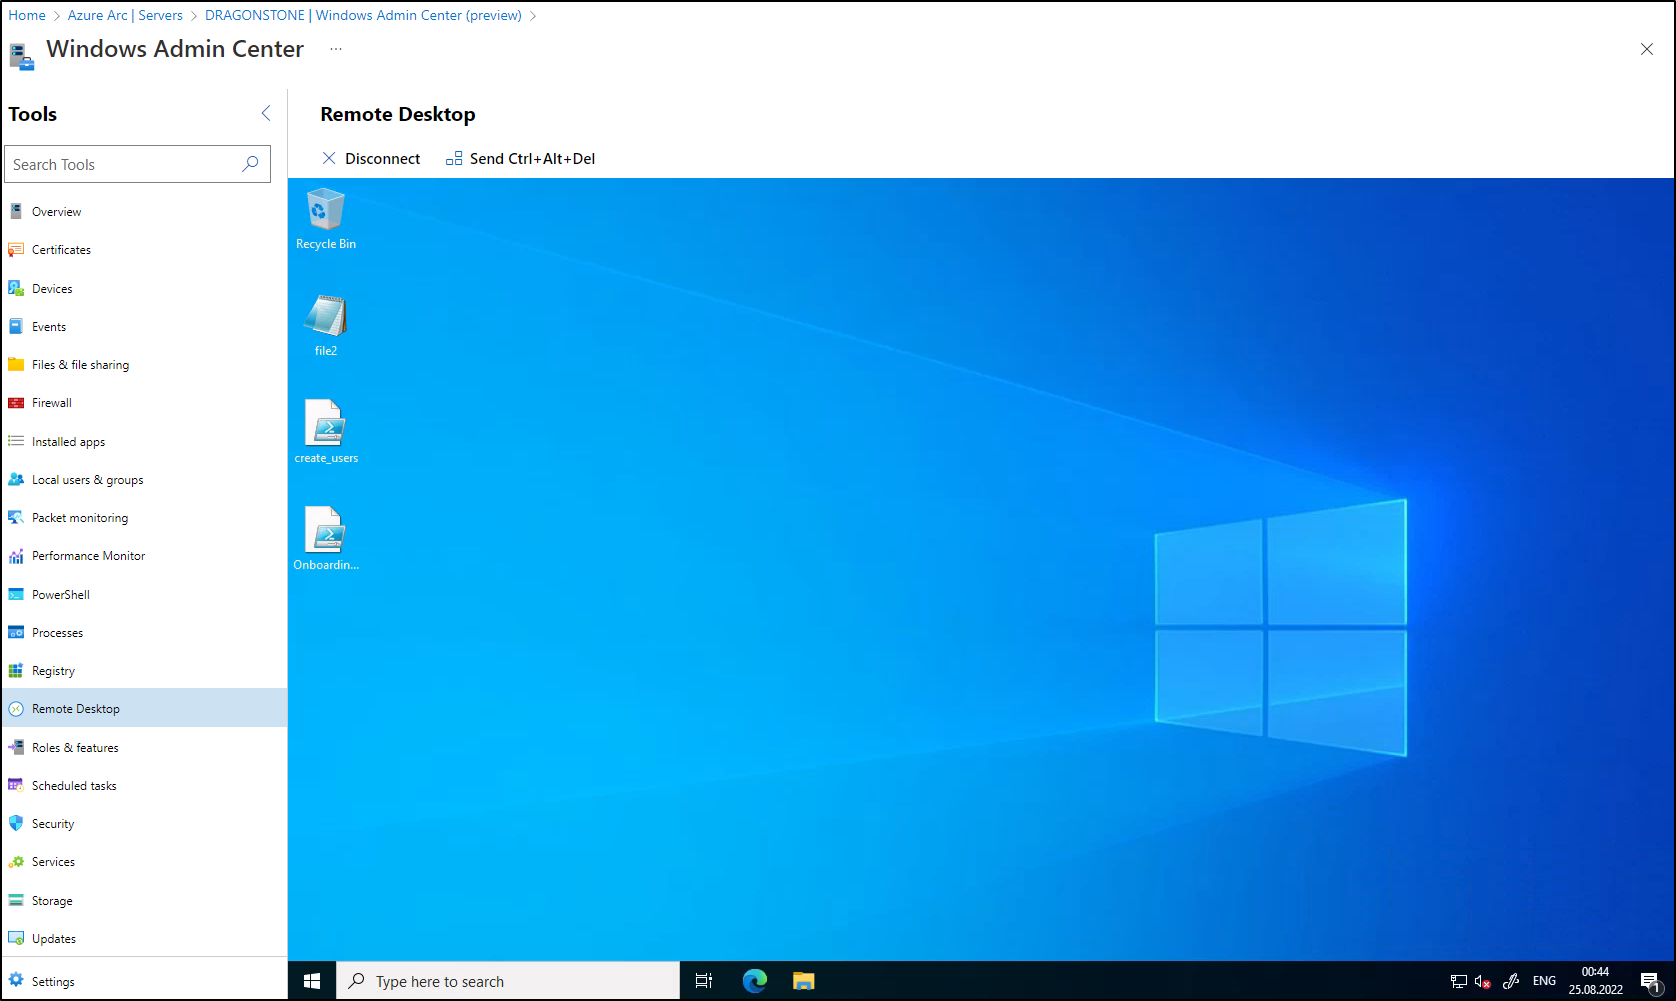Click the pen/Windows Ink tray icon
This screenshot has width=1676, height=1001.
[x=1511, y=981]
